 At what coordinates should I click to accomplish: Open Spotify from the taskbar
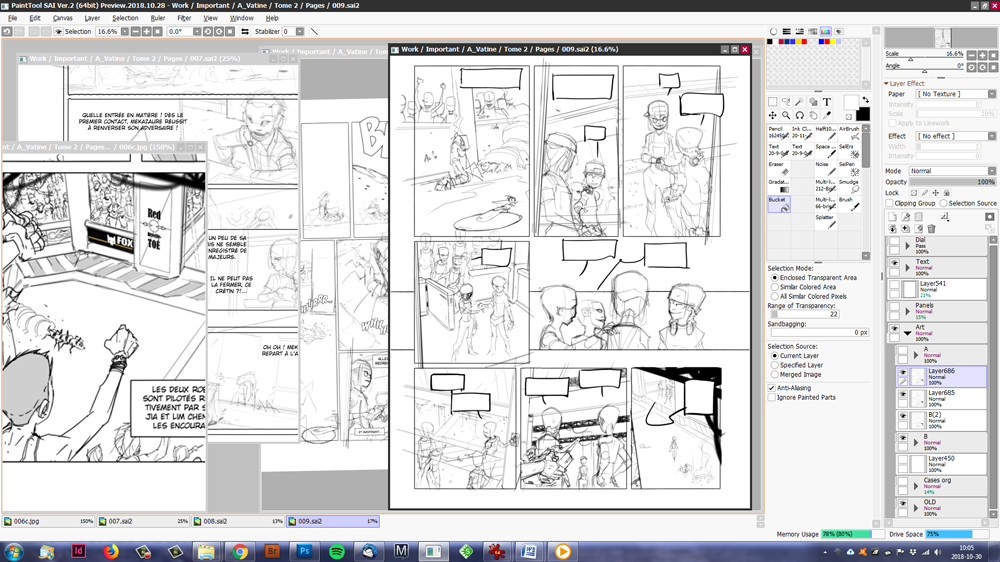tap(337, 551)
